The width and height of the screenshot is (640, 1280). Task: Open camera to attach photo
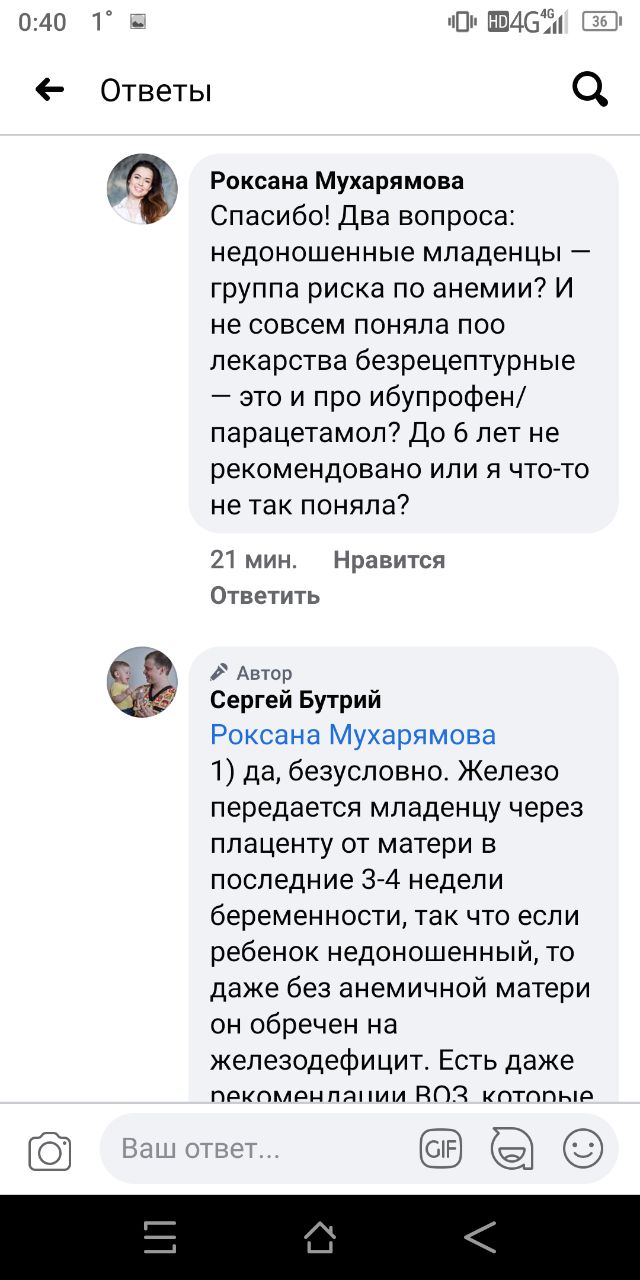(49, 1151)
